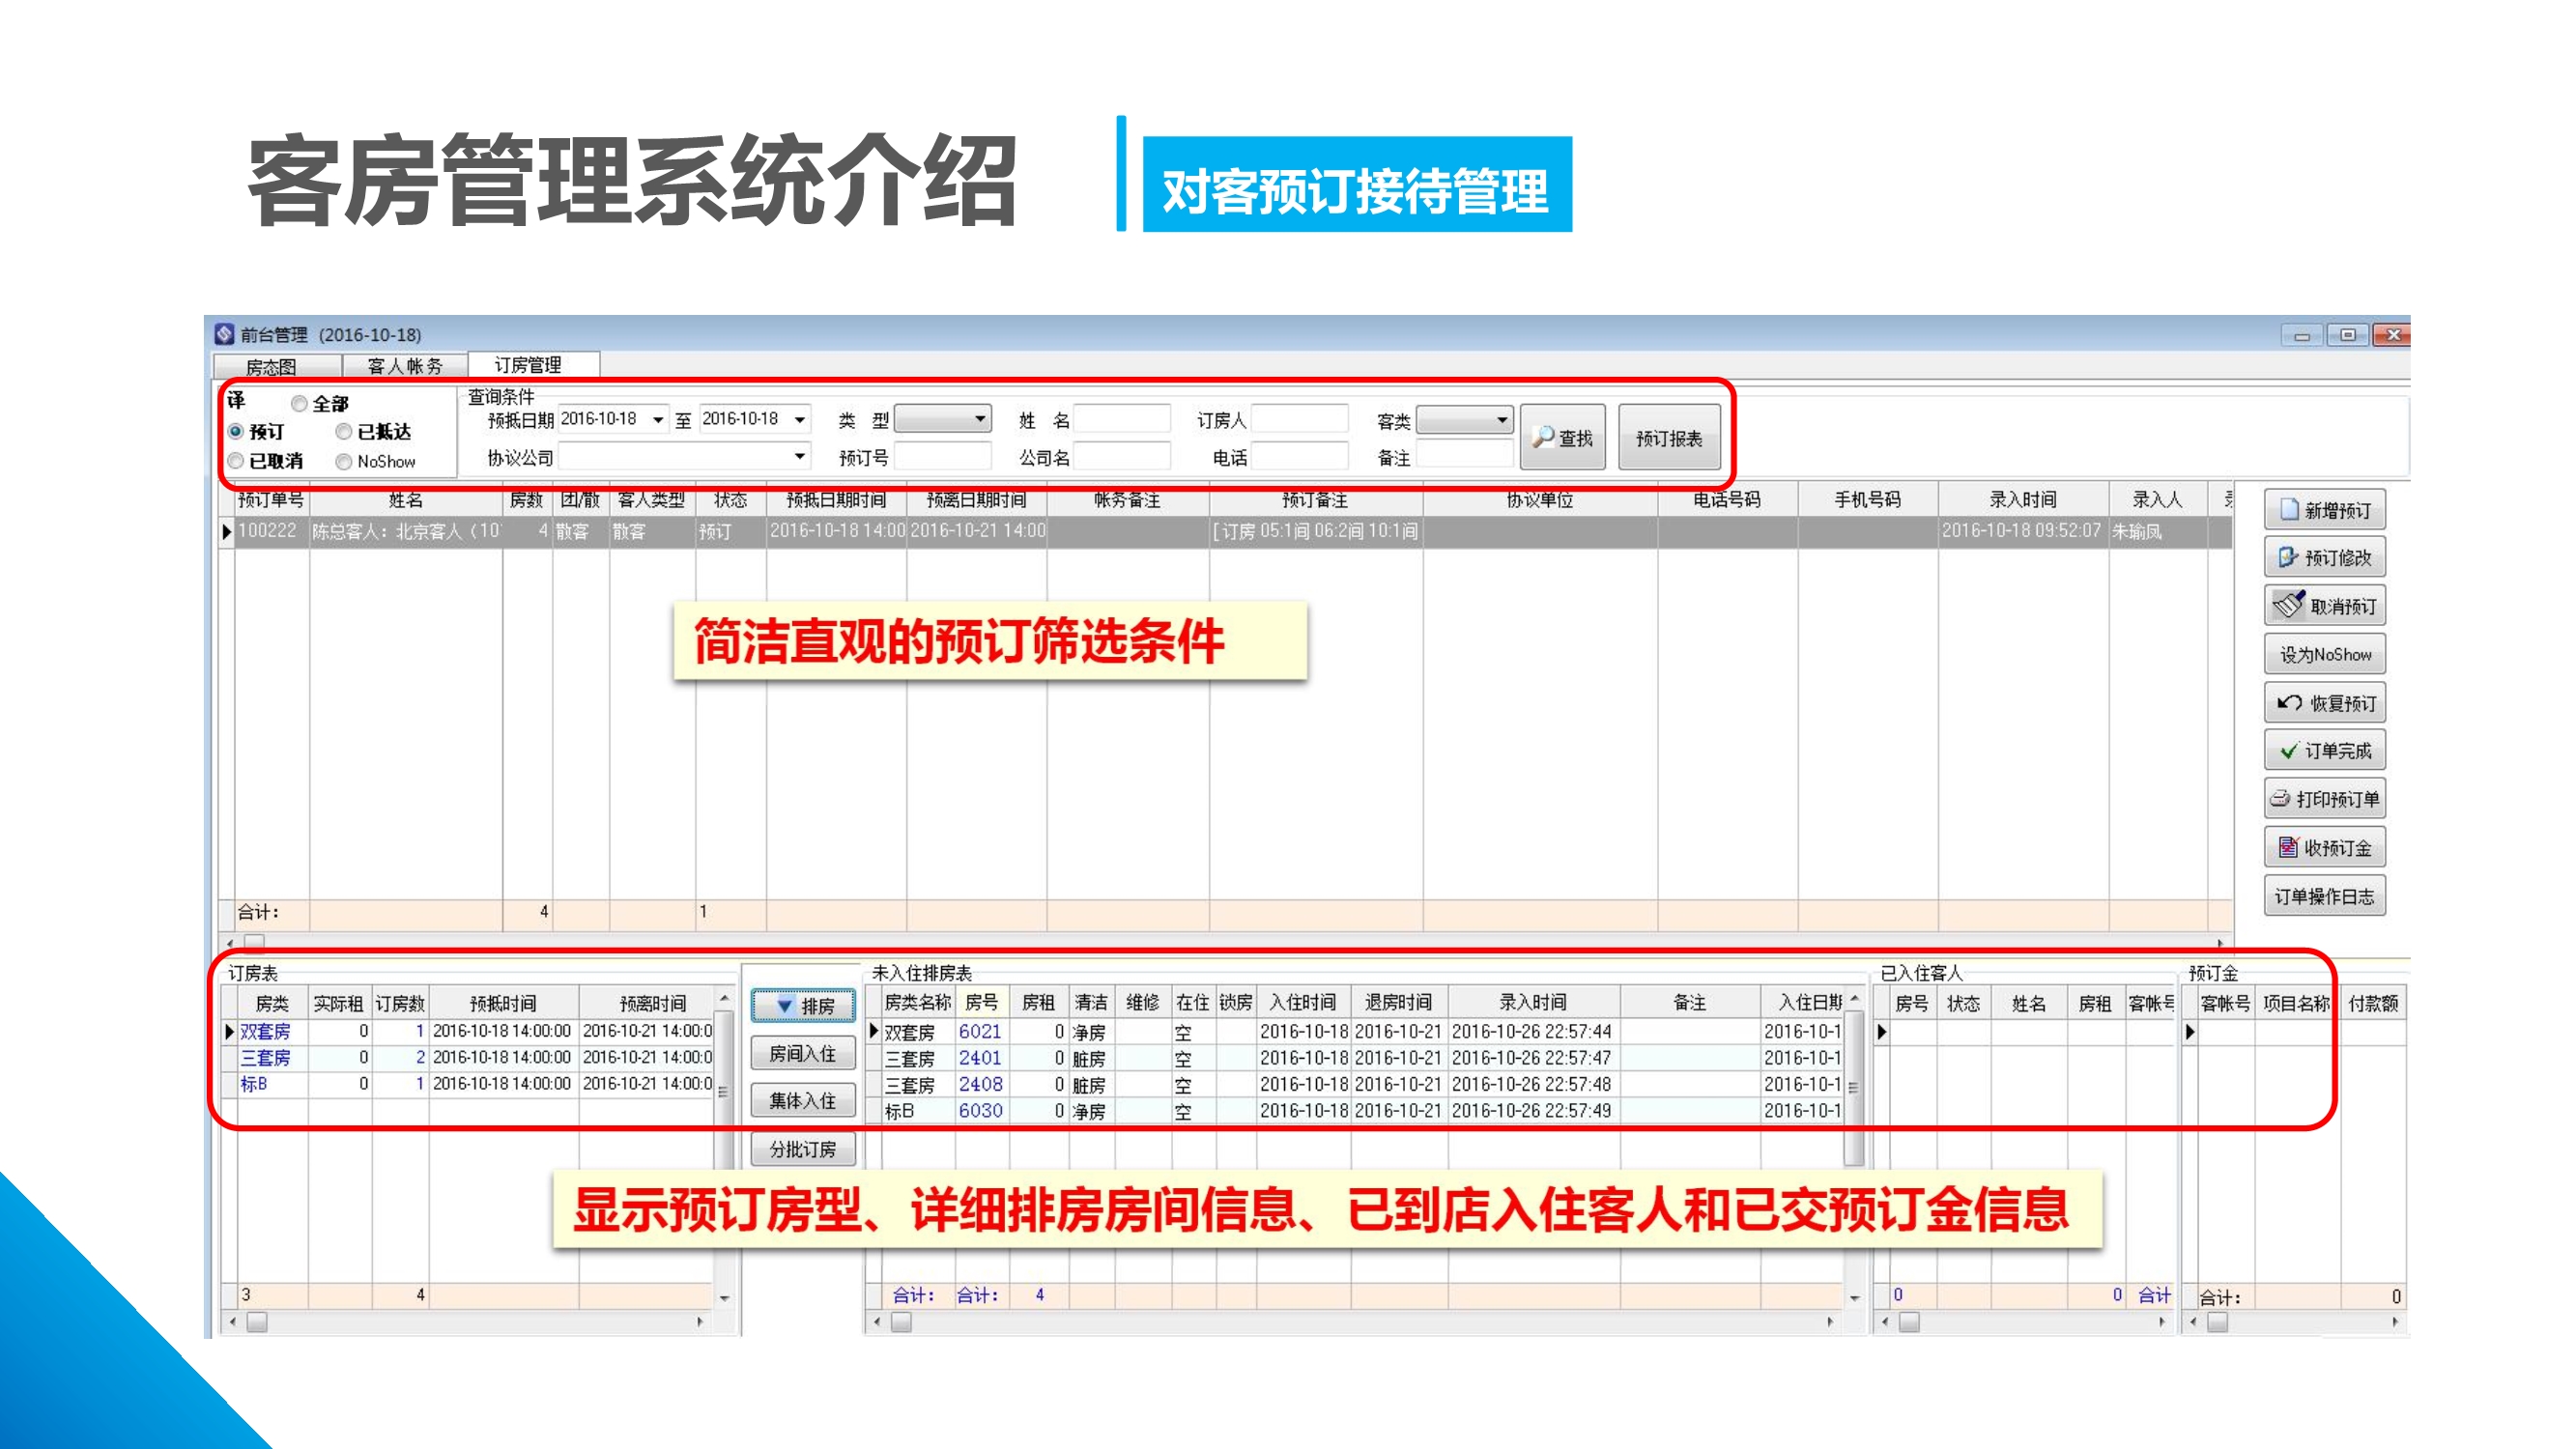2576x1449 pixels.
Task: Click the 姓名 search input field
Action: point(1121,420)
